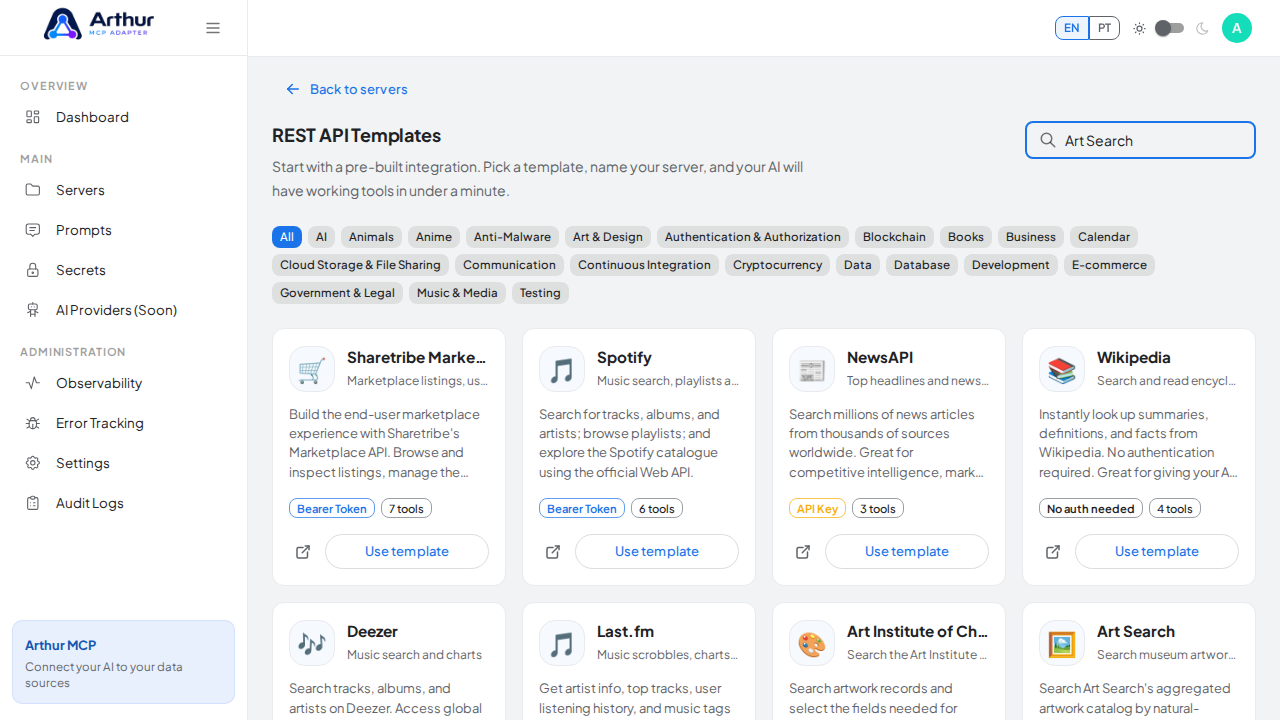This screenshot has height=720, width=1280.
Task: Click the NewsAPI API Key badge
Action: [x=817, y=509]
